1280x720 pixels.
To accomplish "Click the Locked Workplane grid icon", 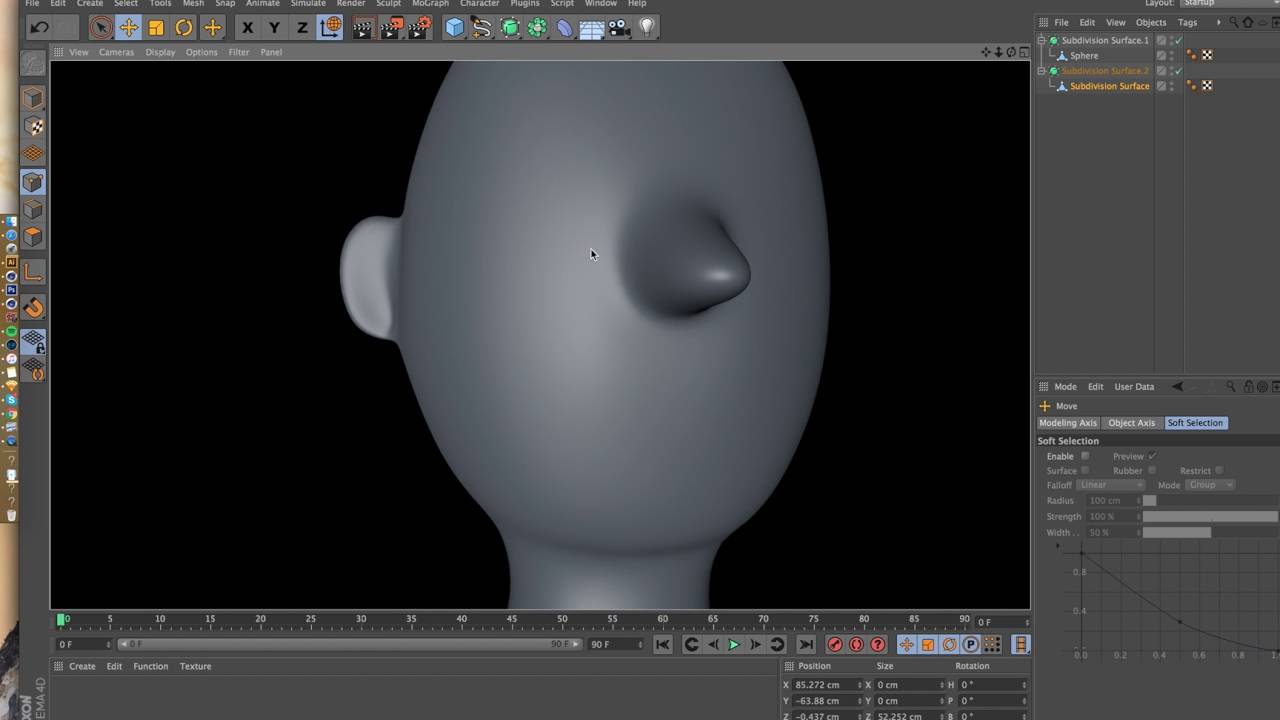I will (x=33, y=341).
